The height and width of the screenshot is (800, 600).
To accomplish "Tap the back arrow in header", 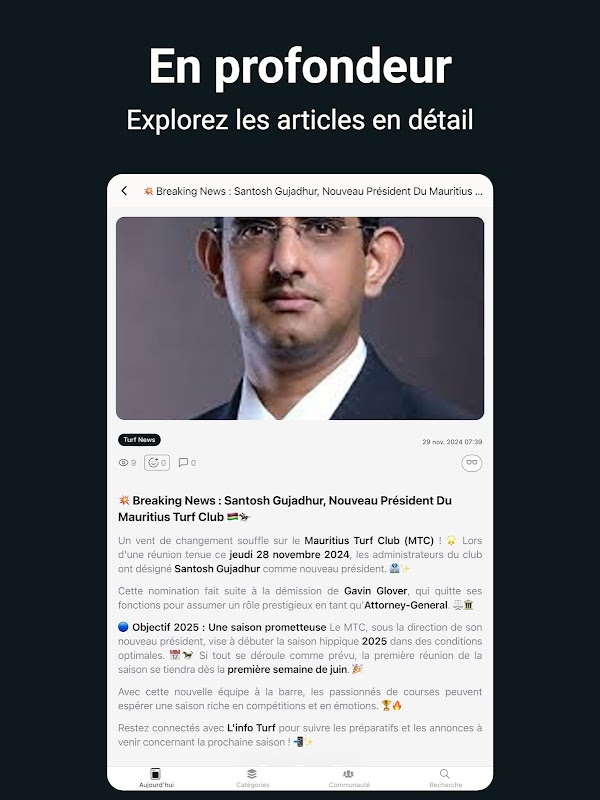I will point(124,191).
